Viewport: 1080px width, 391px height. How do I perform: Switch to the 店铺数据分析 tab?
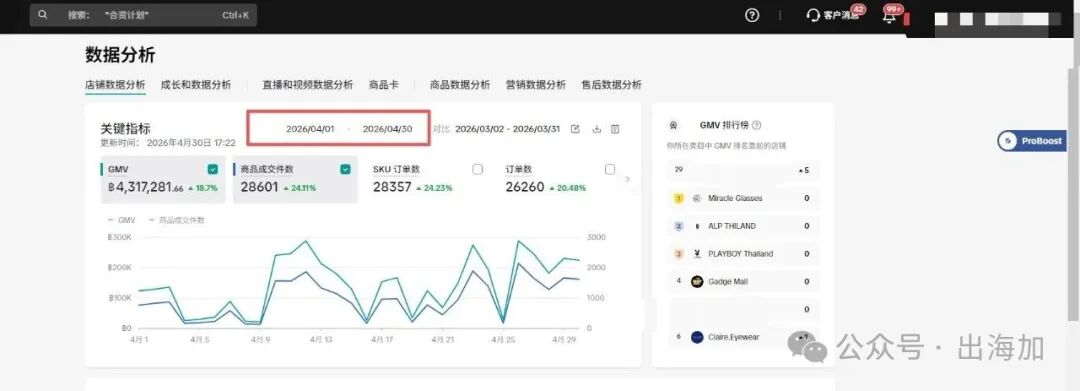(115, 85)
